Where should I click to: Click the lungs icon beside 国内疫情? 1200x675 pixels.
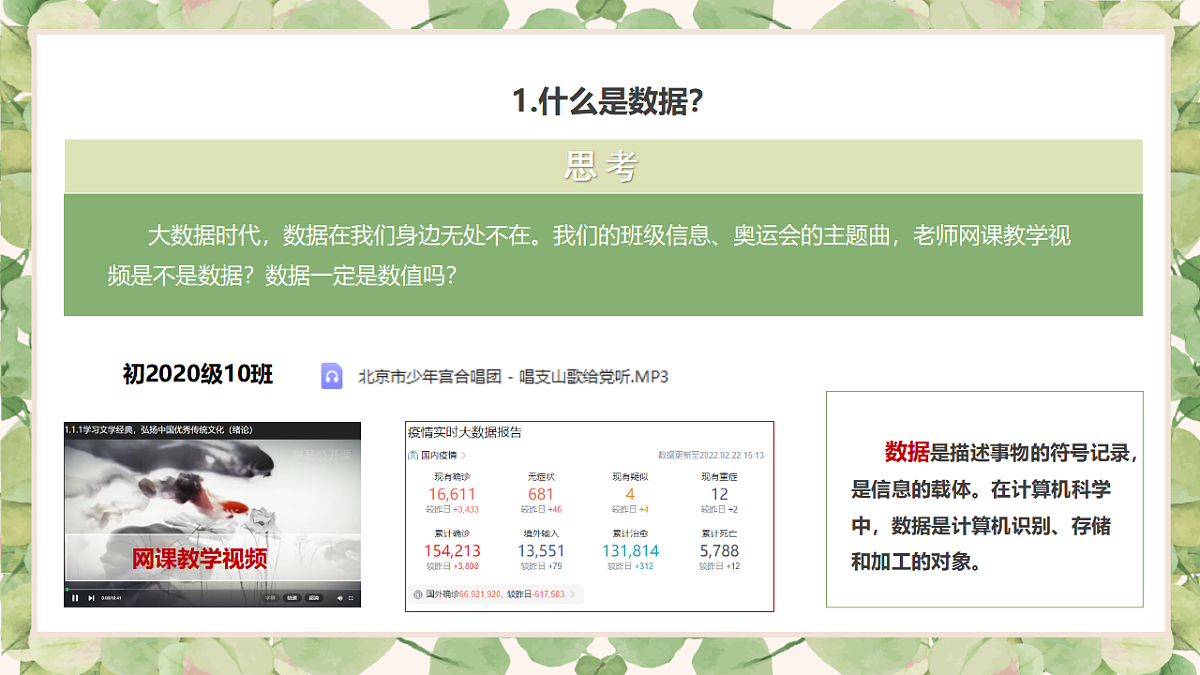point(412,456)
